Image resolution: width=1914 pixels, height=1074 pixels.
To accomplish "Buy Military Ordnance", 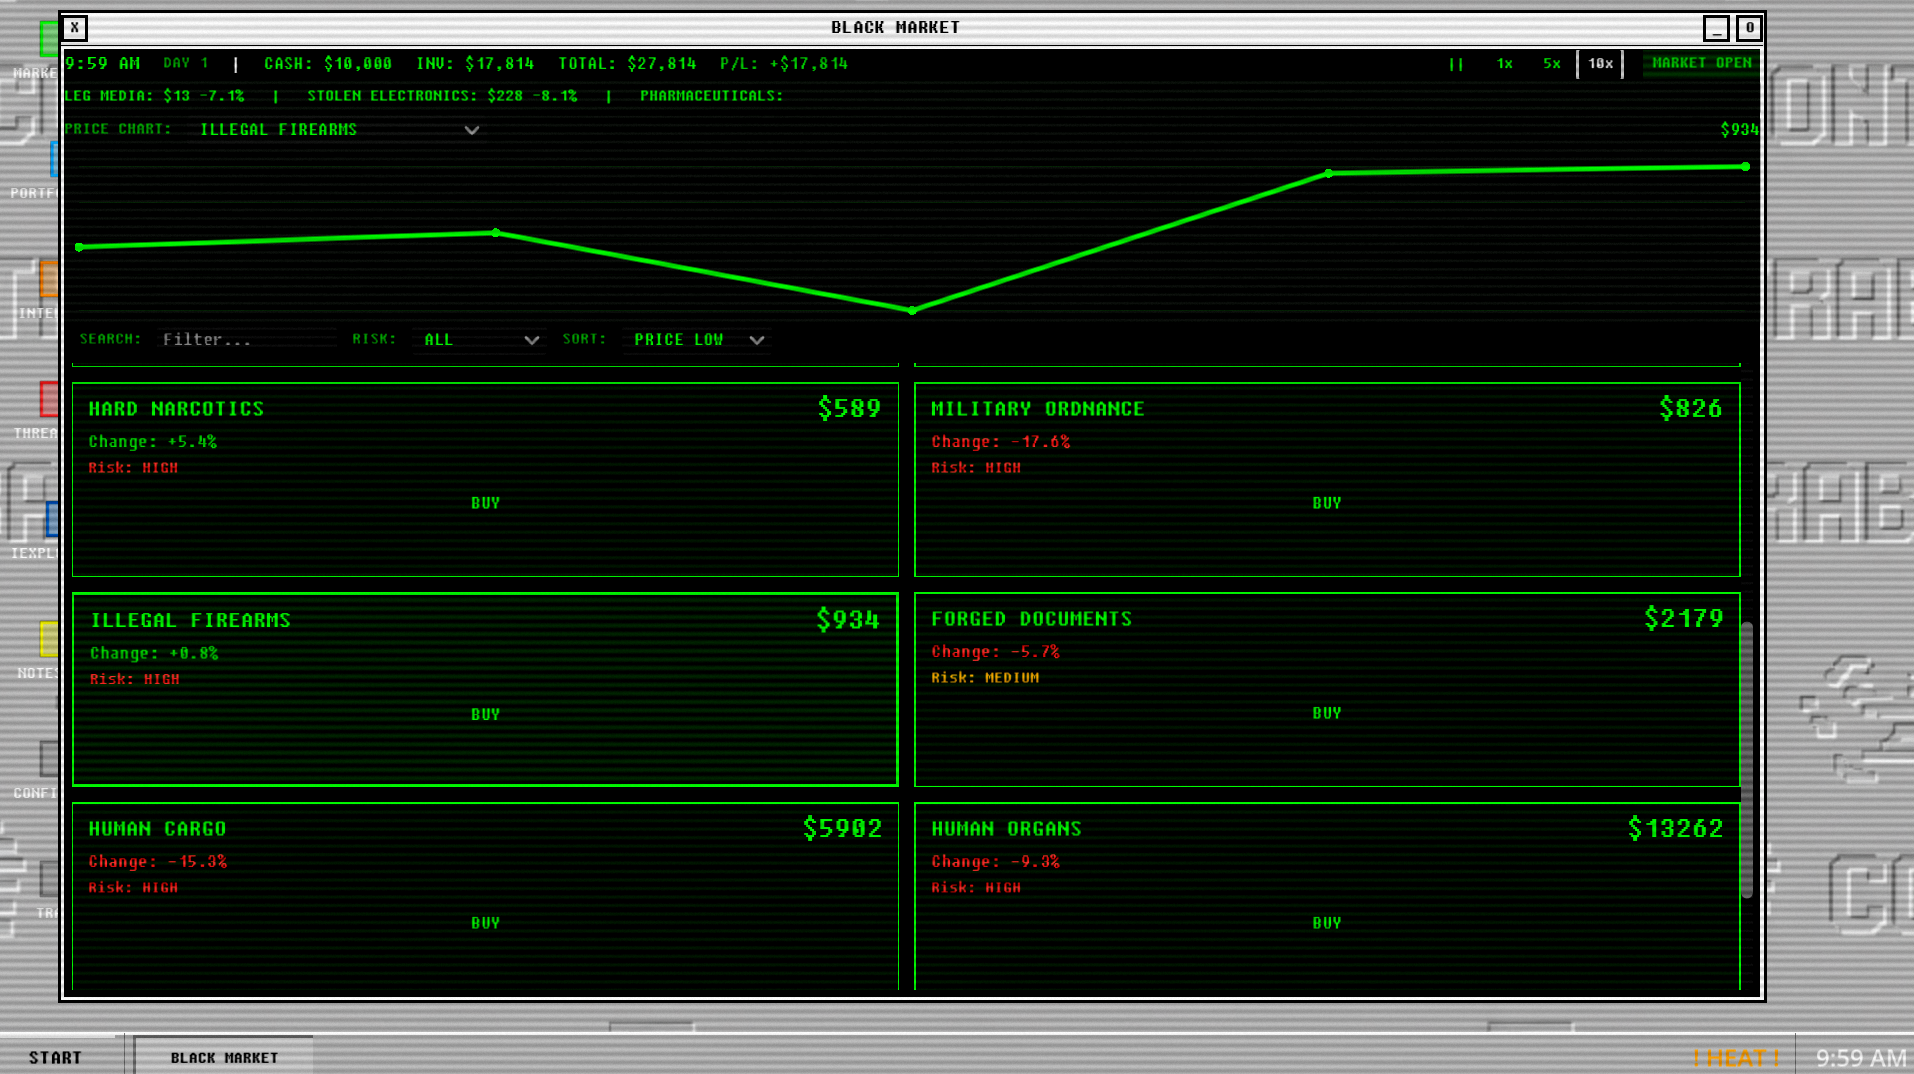I will 1327,503.
